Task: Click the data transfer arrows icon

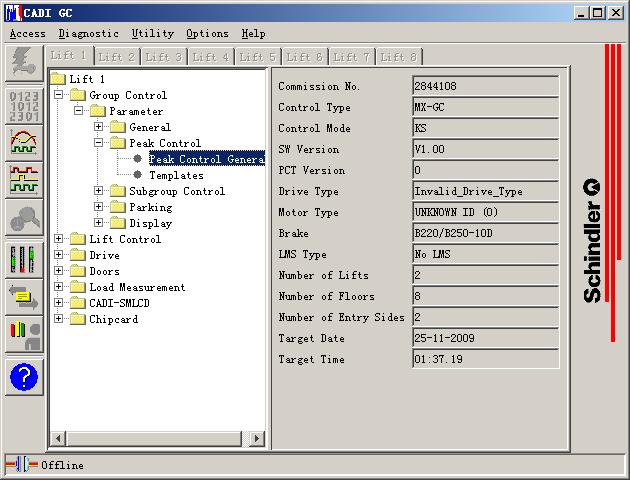Action: [24, 298]
